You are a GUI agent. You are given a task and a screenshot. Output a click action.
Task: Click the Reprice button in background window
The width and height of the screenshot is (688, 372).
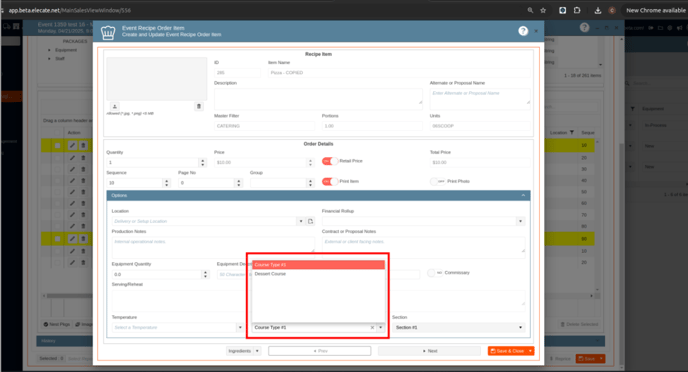[560, 359]
